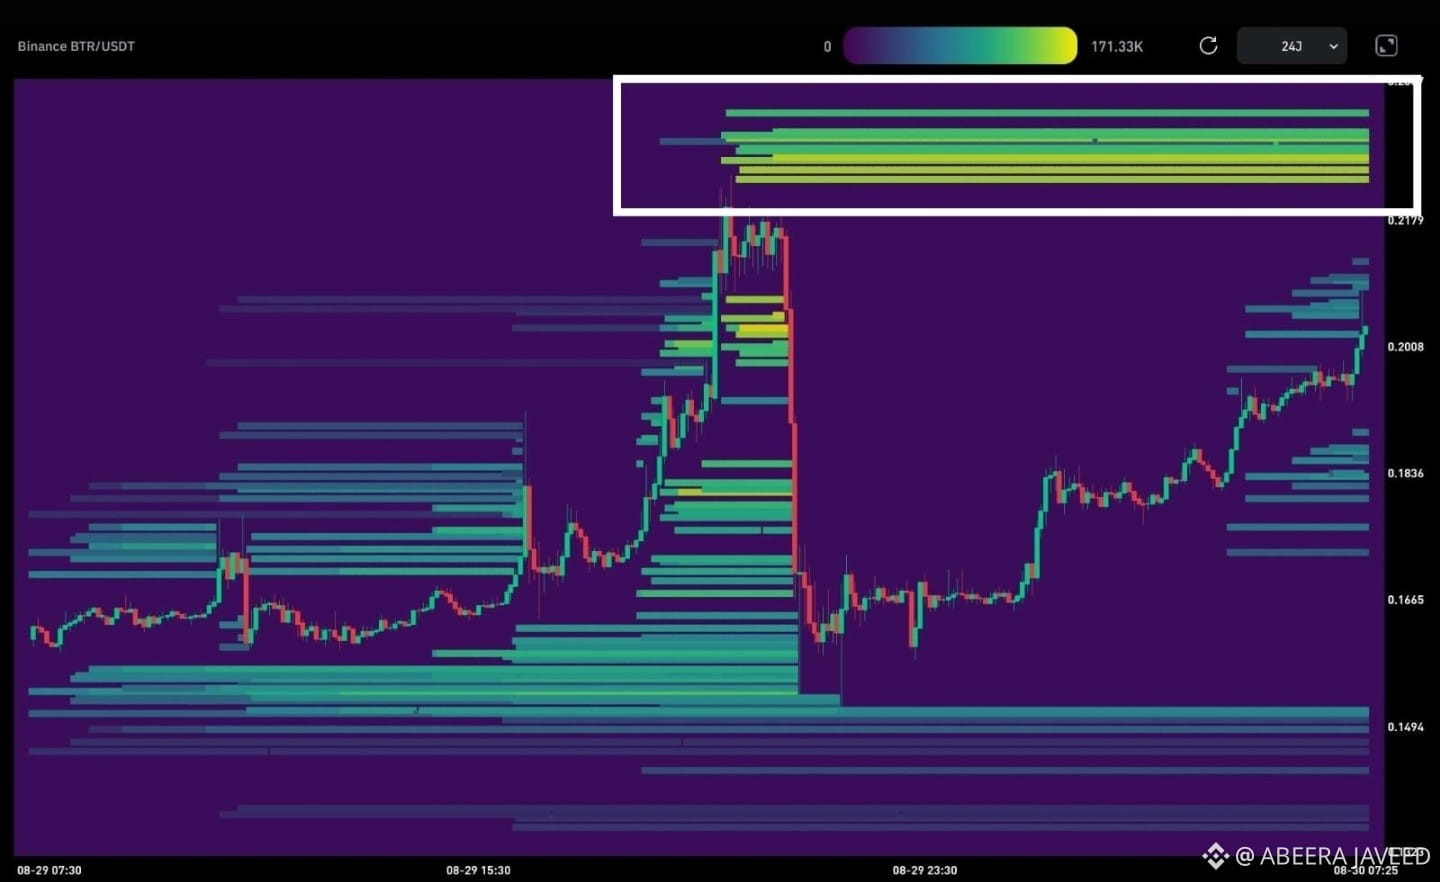Click the 0.1494 price axis label
This screenshot has height=882, width=1440.
(x=1405, y=727)
